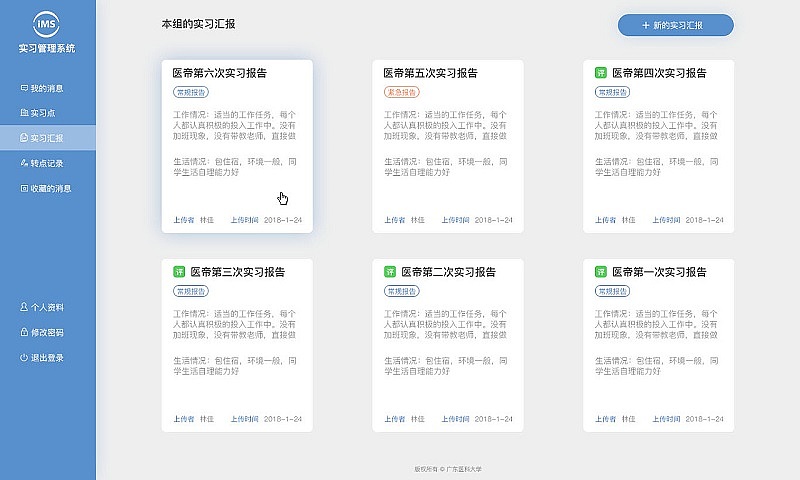Image resolution: width=800 pixels, height=480 pixels.
Task: Create 新的实习汇报 with top button
Action: tap(676, 25)
